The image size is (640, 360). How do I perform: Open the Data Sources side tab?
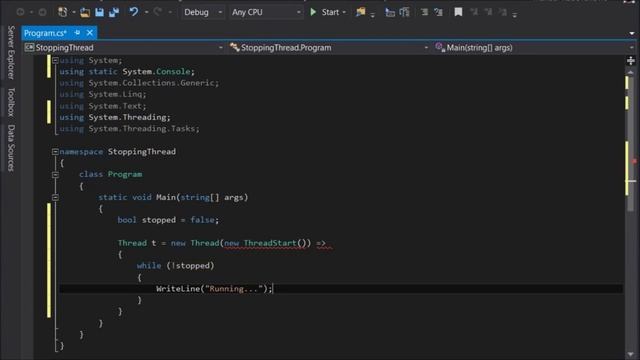11,148
